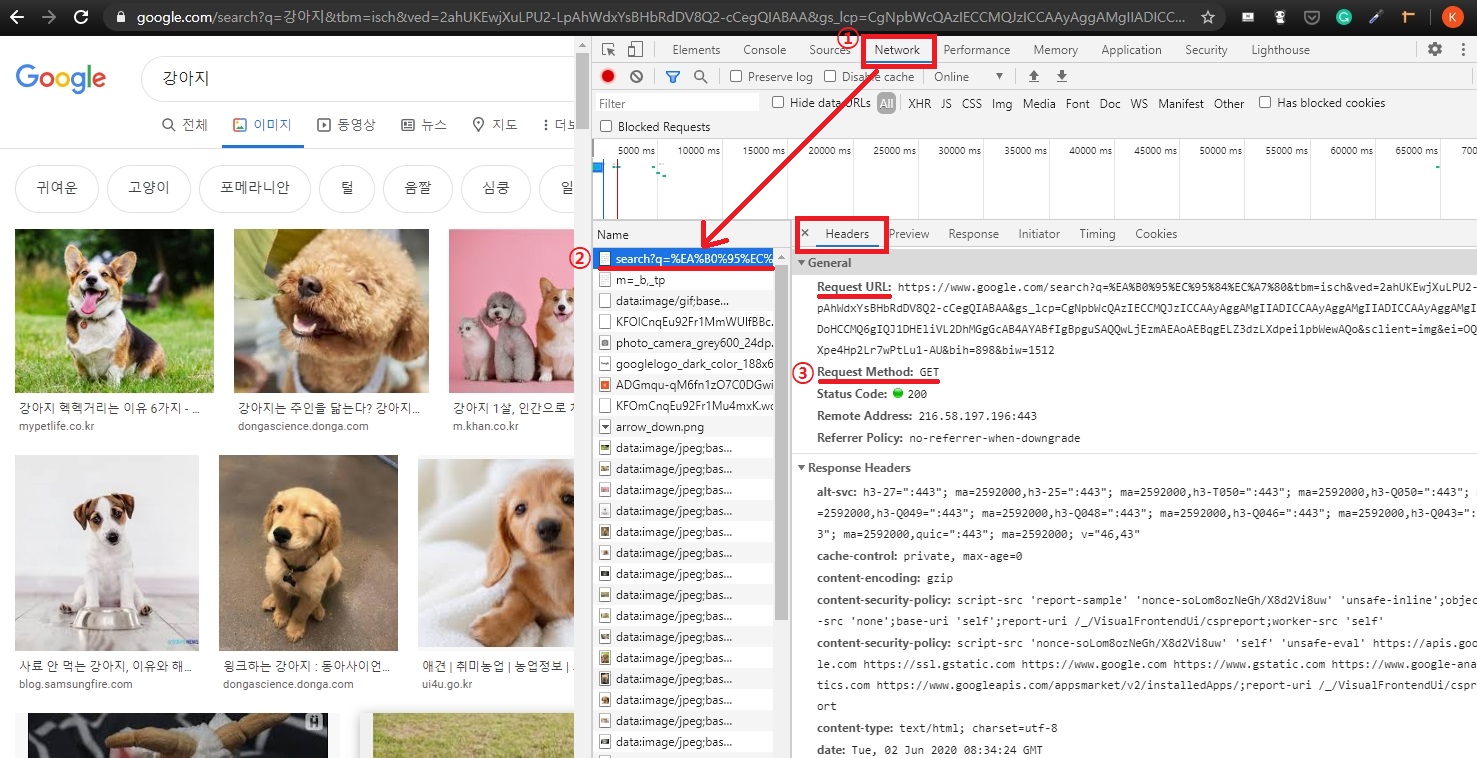Select the All request type filter

[886, 103]
